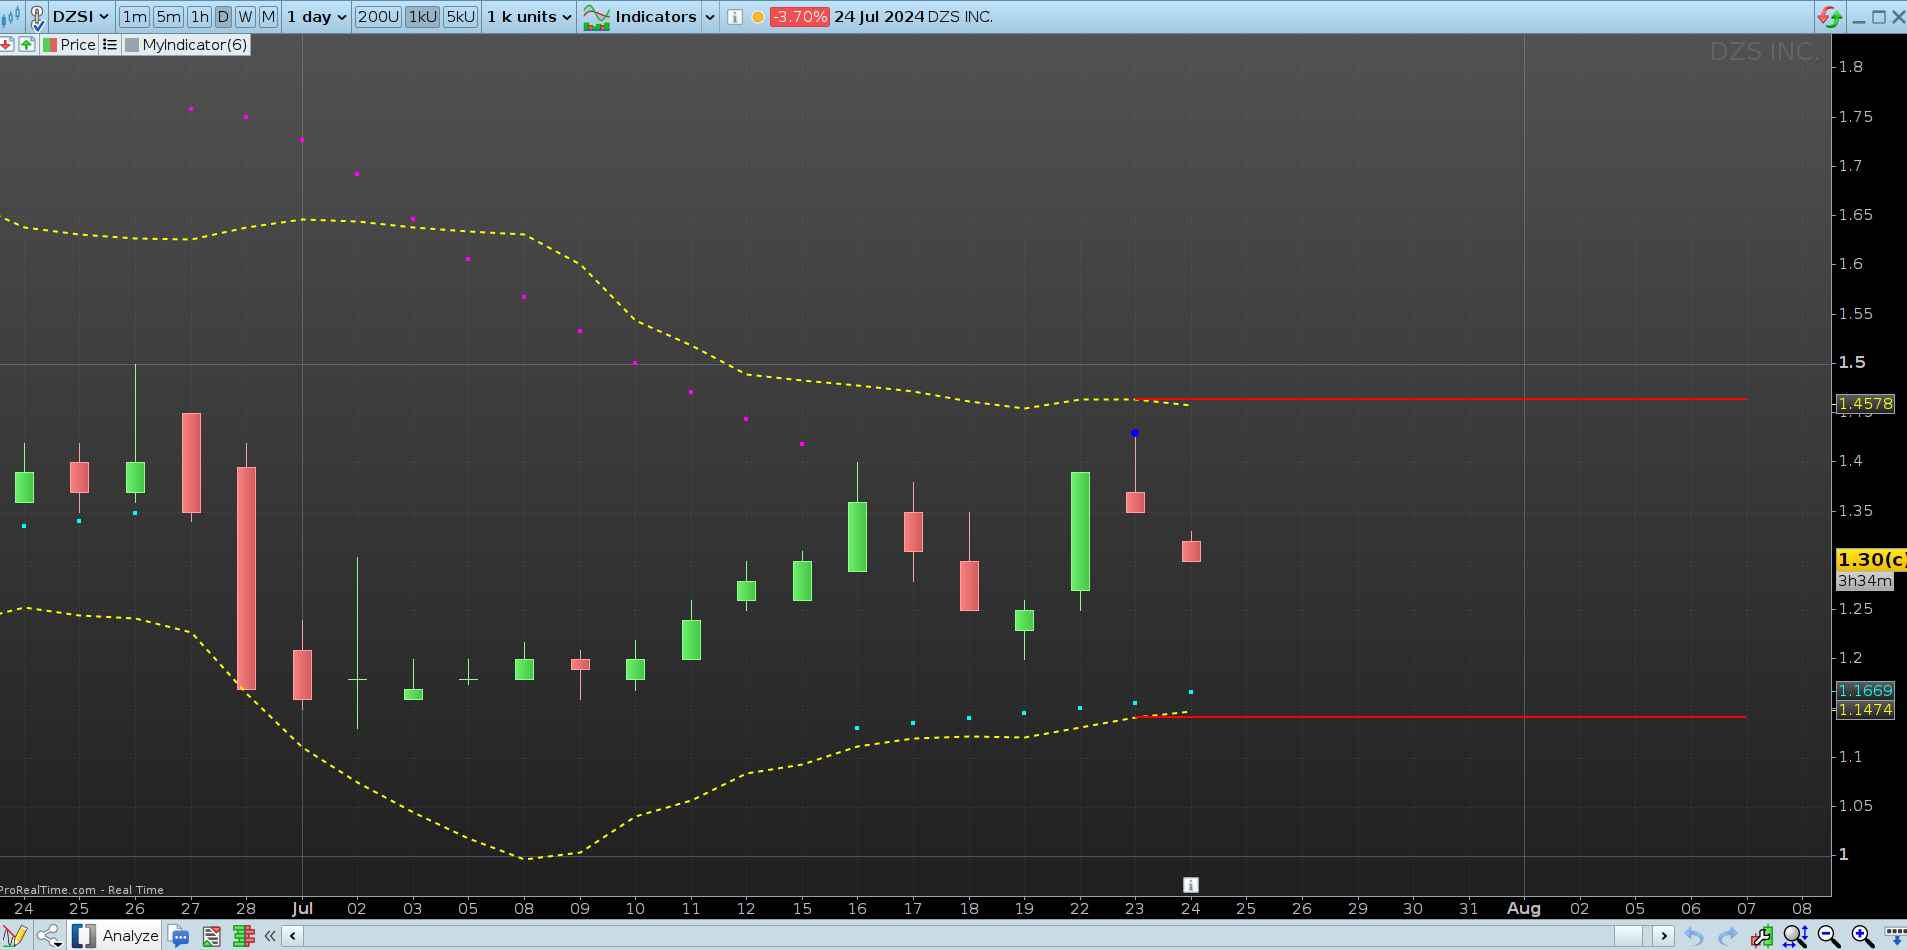The height and width of the screenshot is (950, 1907).
Task: Click the green up arrow panel icon
Action: (27, 45)
